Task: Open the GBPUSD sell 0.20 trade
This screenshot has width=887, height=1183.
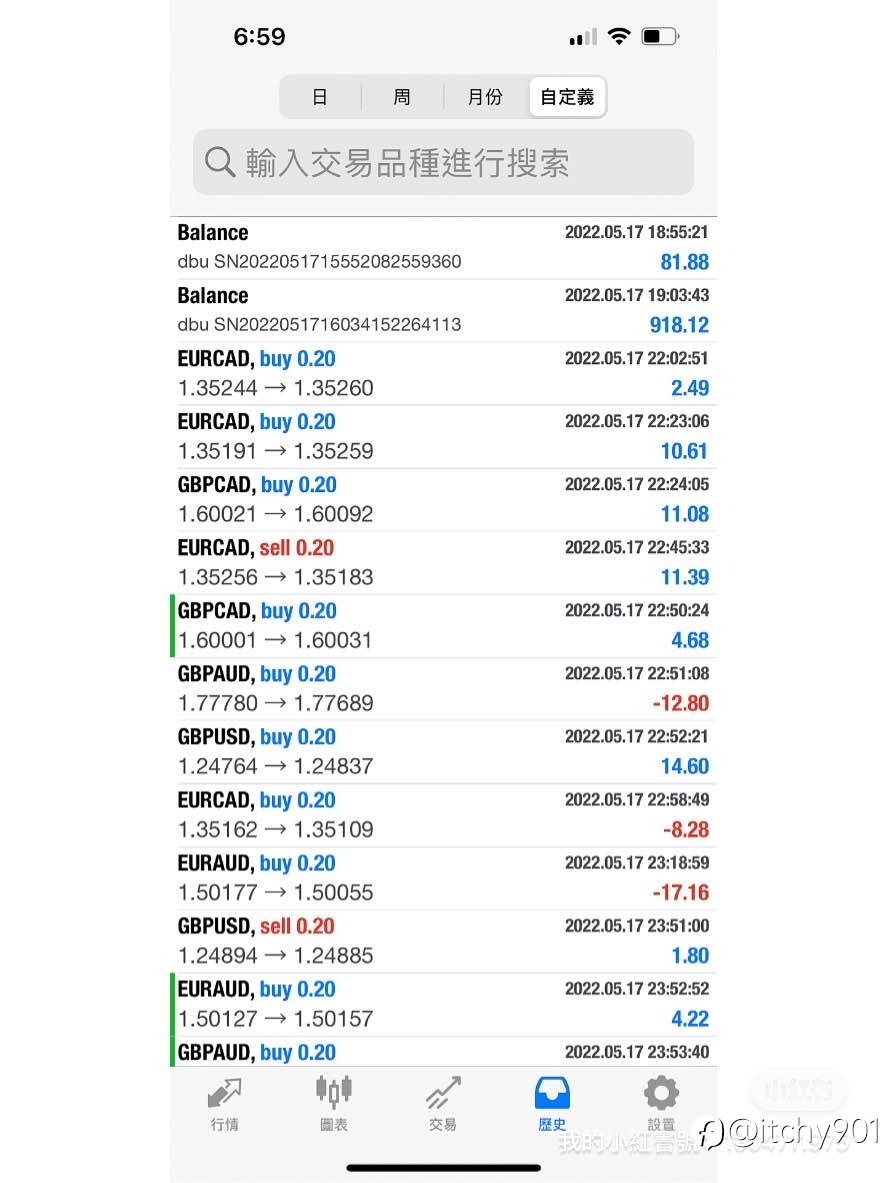Action: point(444,942)
